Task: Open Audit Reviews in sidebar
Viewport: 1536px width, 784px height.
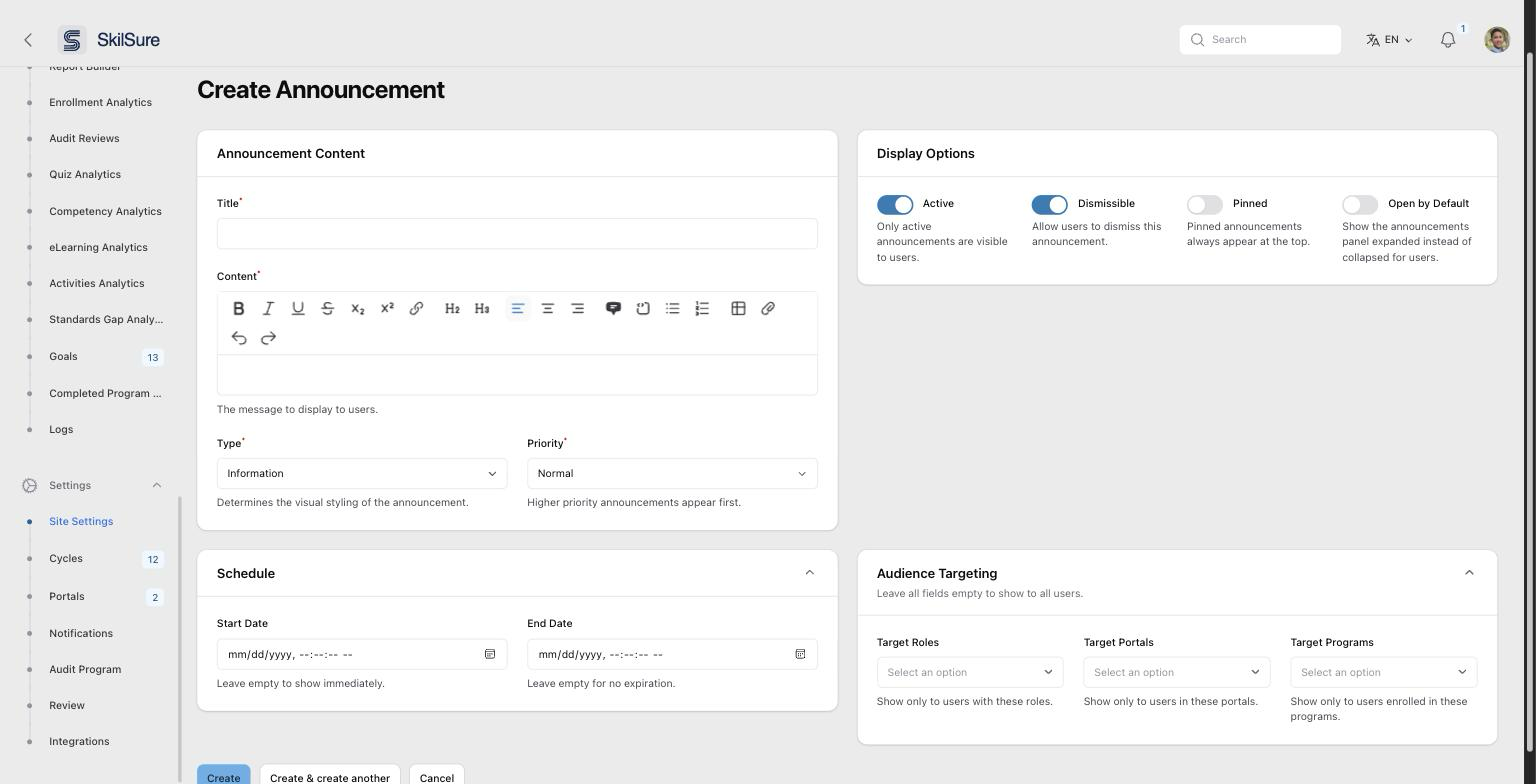Action: (84, 139)
